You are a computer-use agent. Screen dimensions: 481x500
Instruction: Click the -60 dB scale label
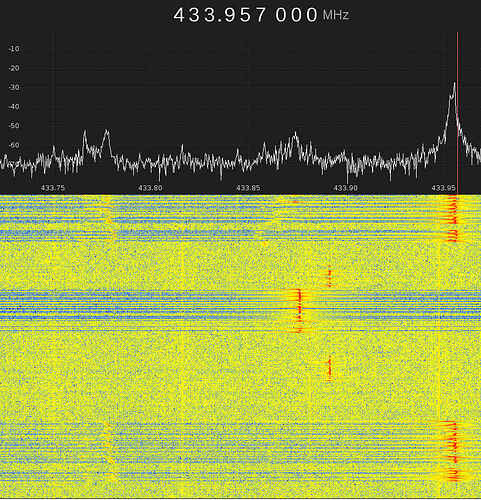[14, 145]
